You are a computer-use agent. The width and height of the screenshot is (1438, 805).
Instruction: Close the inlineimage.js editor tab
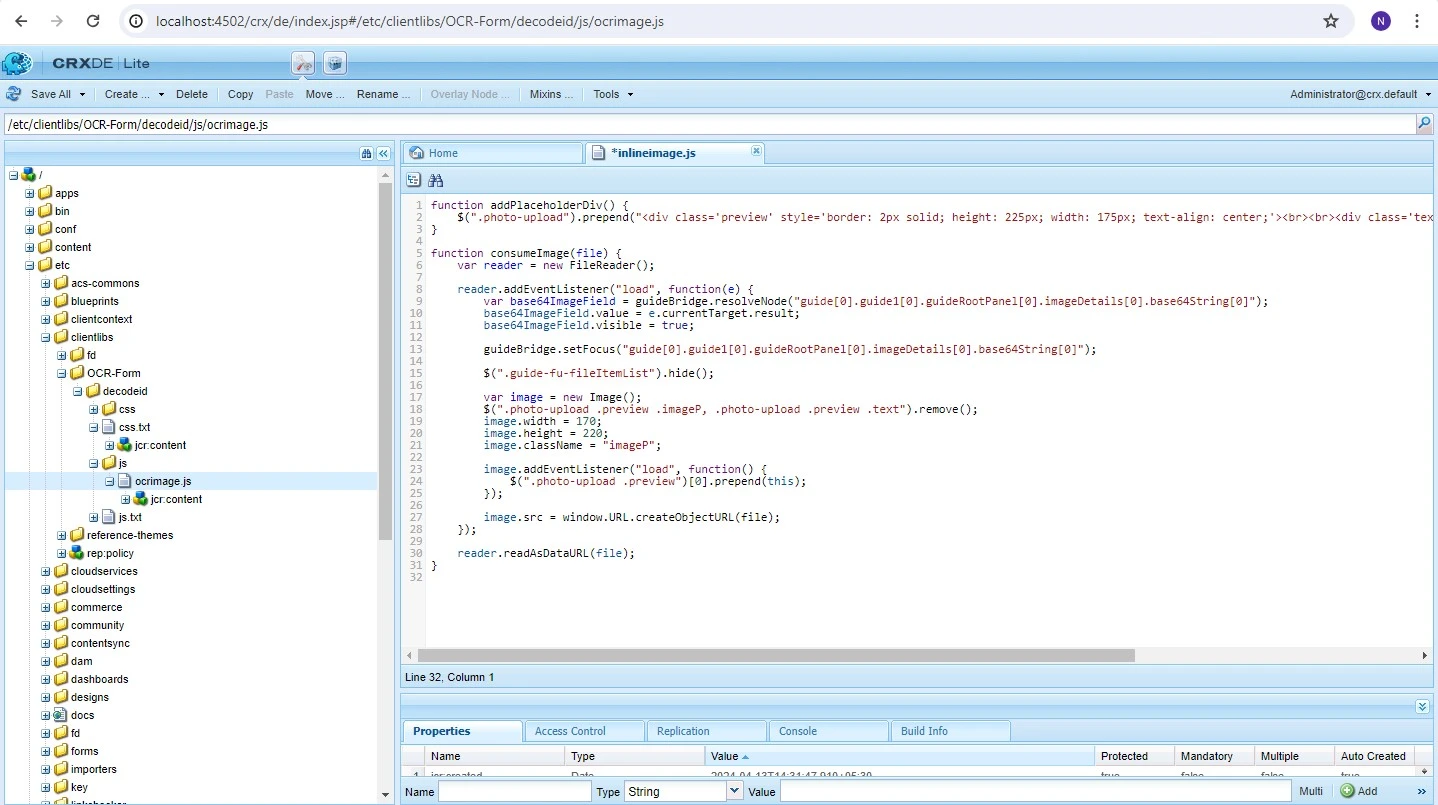[756, 151]
